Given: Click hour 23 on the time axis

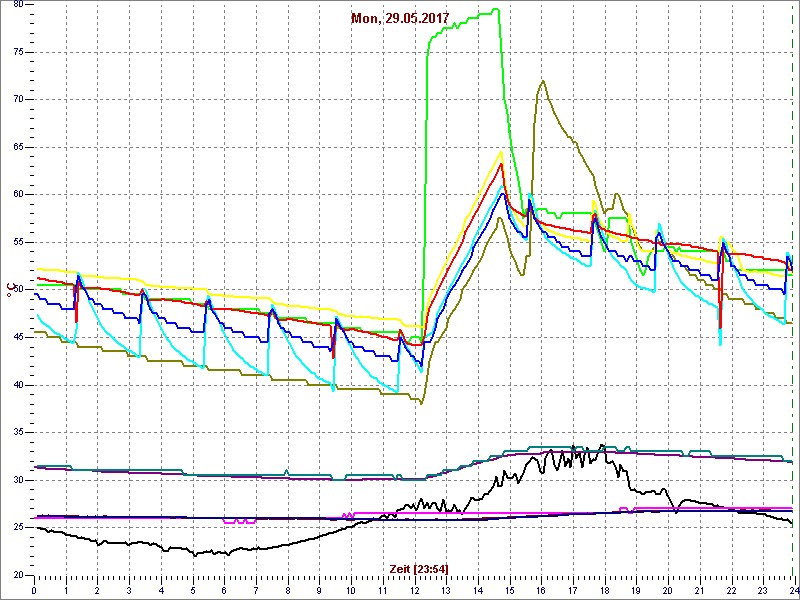Looking at the screenshot, I should (763, 591).
